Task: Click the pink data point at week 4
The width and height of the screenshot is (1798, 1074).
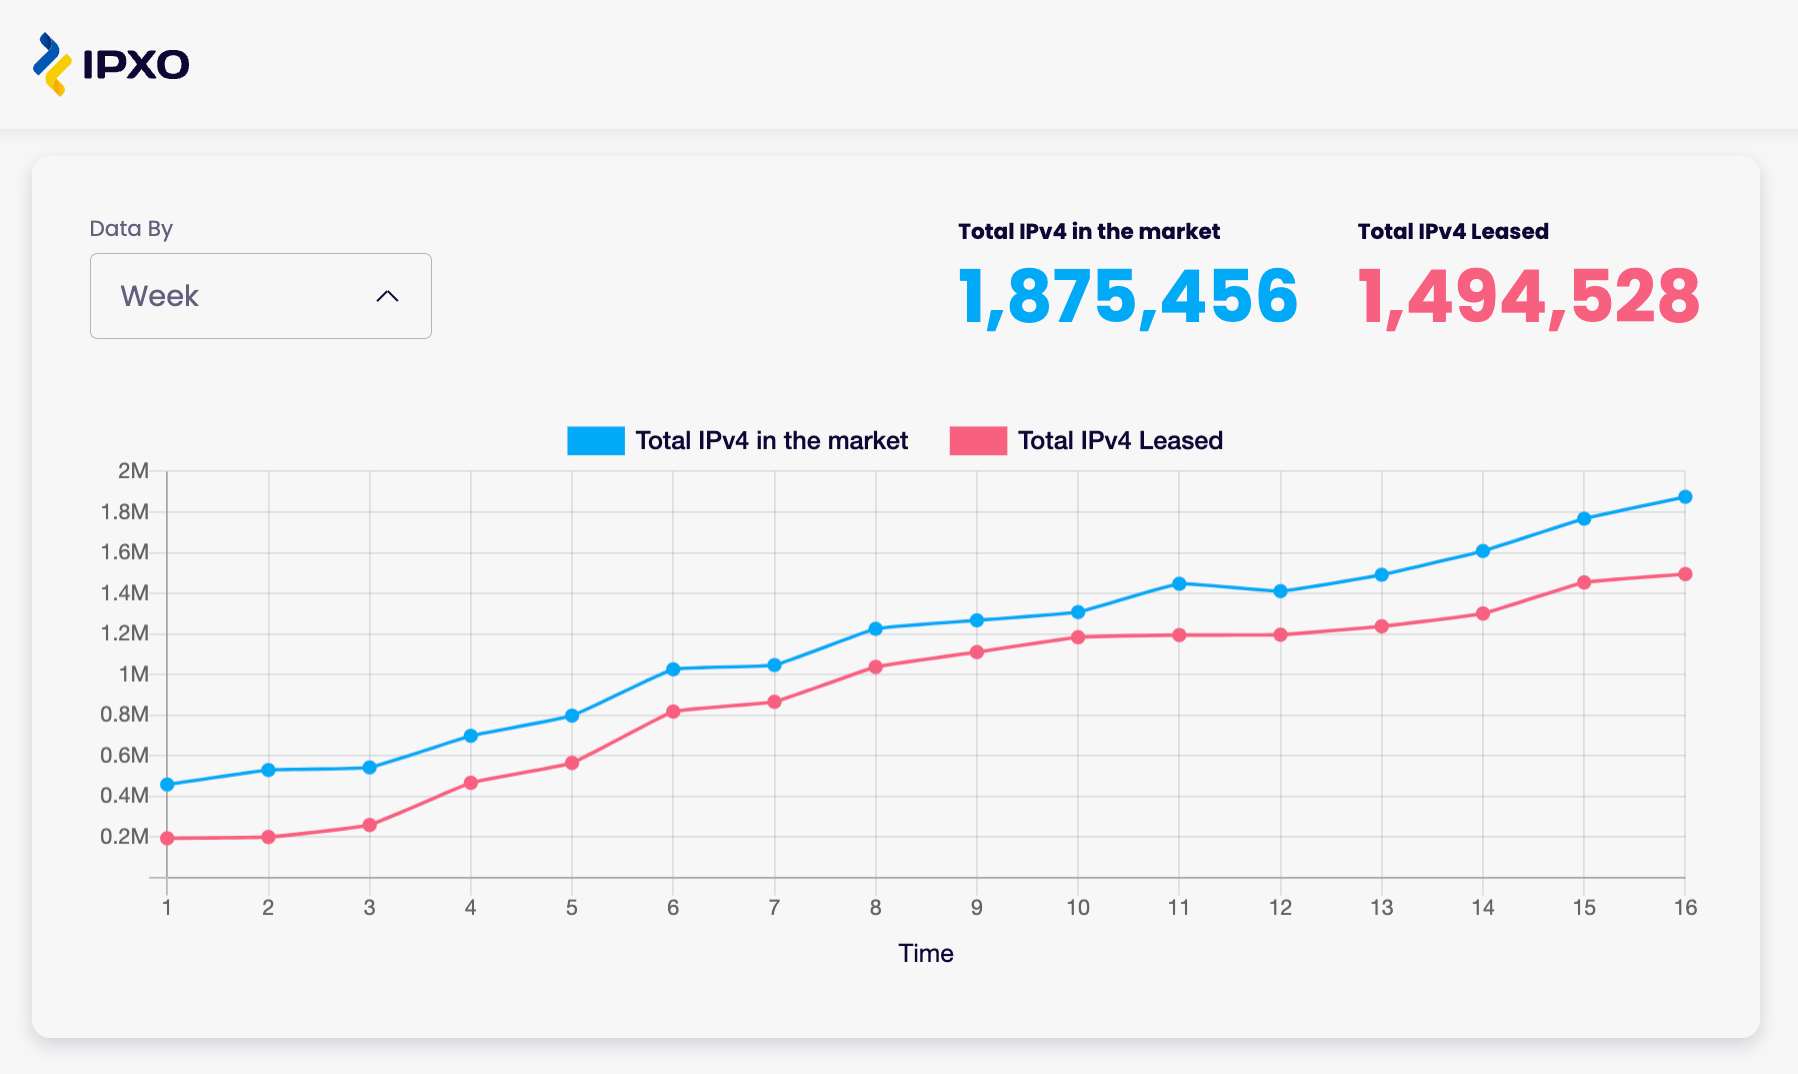Action: tap(471, 783)
